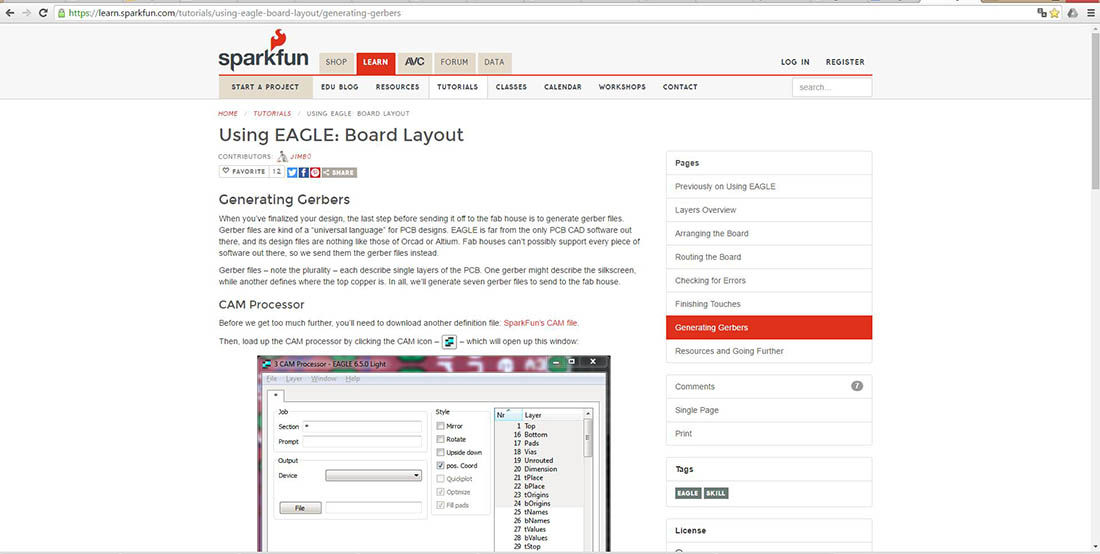Open CLASSES nav item
Image resolution: width=1100 pixels, height=554 pixels.
pyautogui.click(x=511, y=87)
